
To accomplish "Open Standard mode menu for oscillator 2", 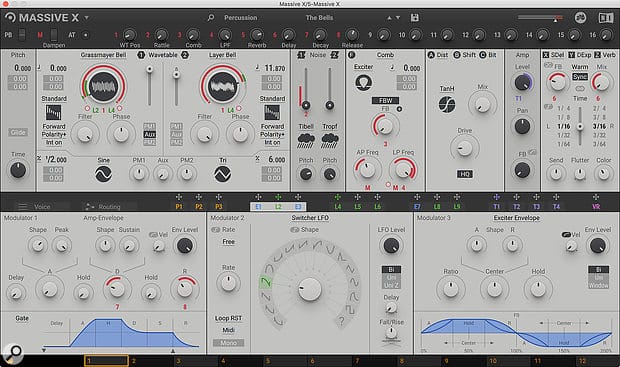I will click(272, 98).
